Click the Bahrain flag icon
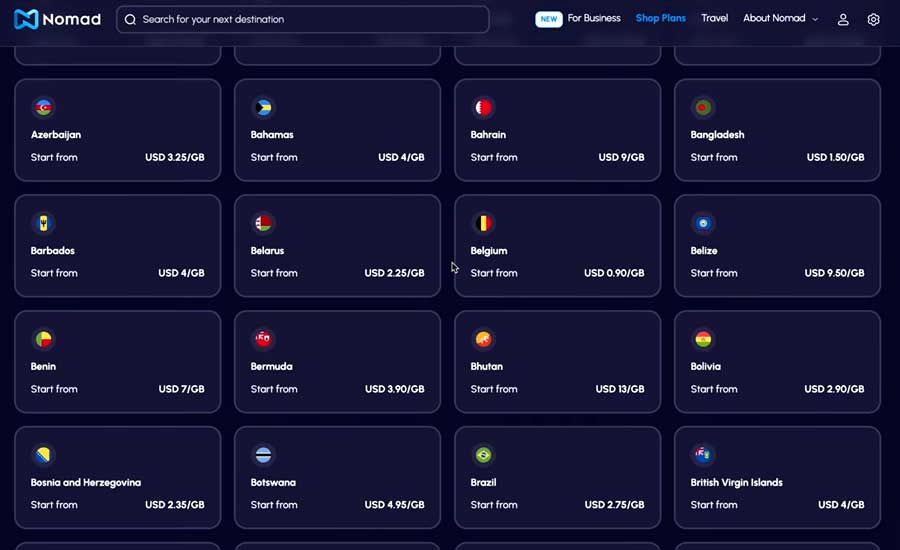Screen dimensions: 900x550 (x=483, y=107)
